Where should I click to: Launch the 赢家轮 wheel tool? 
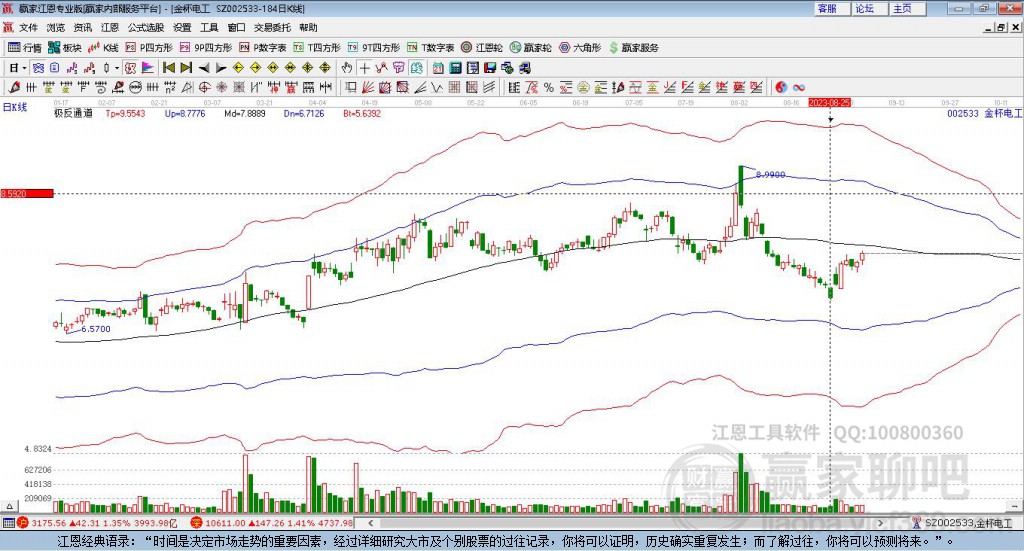[x=530, y=48]
